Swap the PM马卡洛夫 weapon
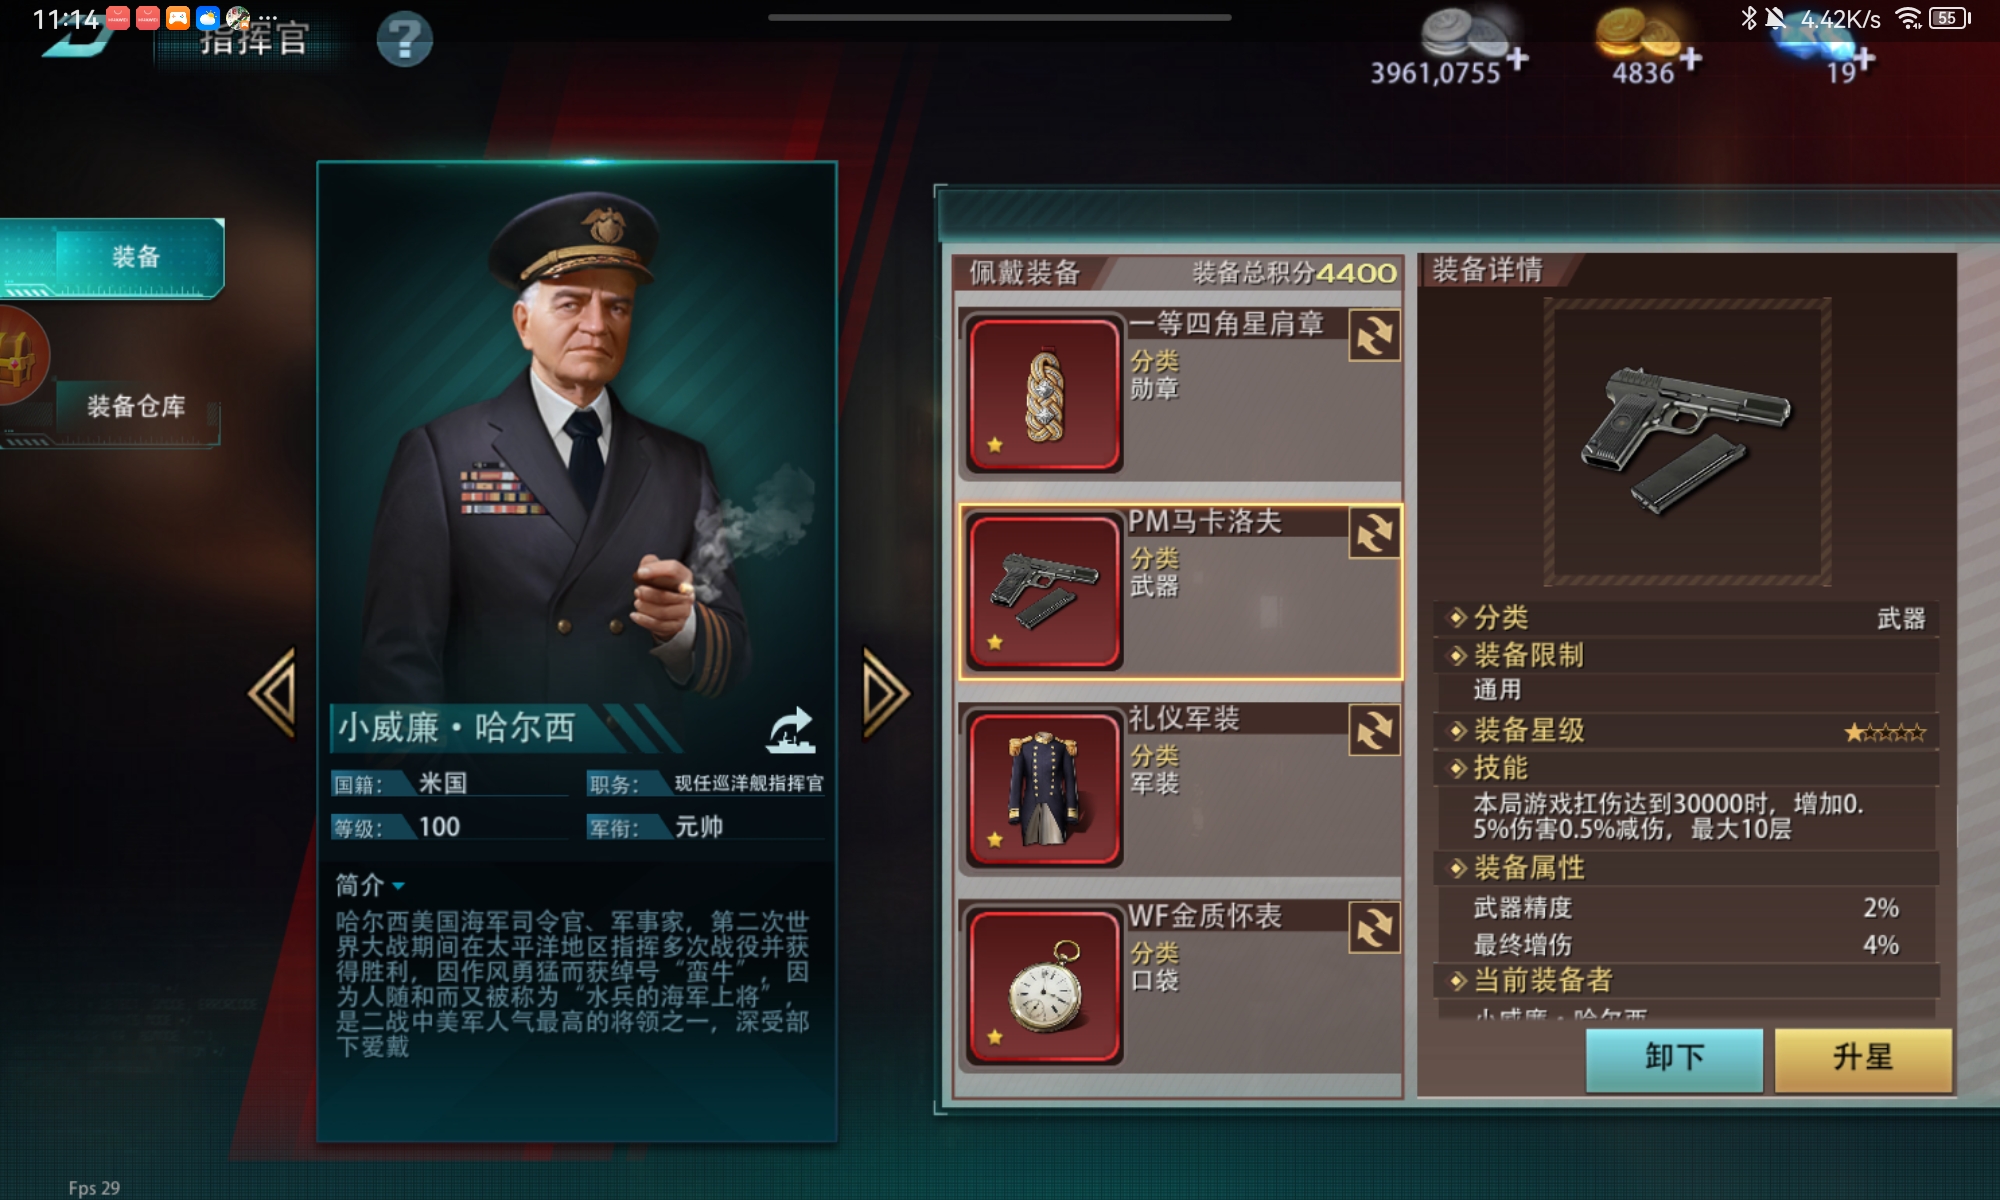 click(x=1374, y=533)
